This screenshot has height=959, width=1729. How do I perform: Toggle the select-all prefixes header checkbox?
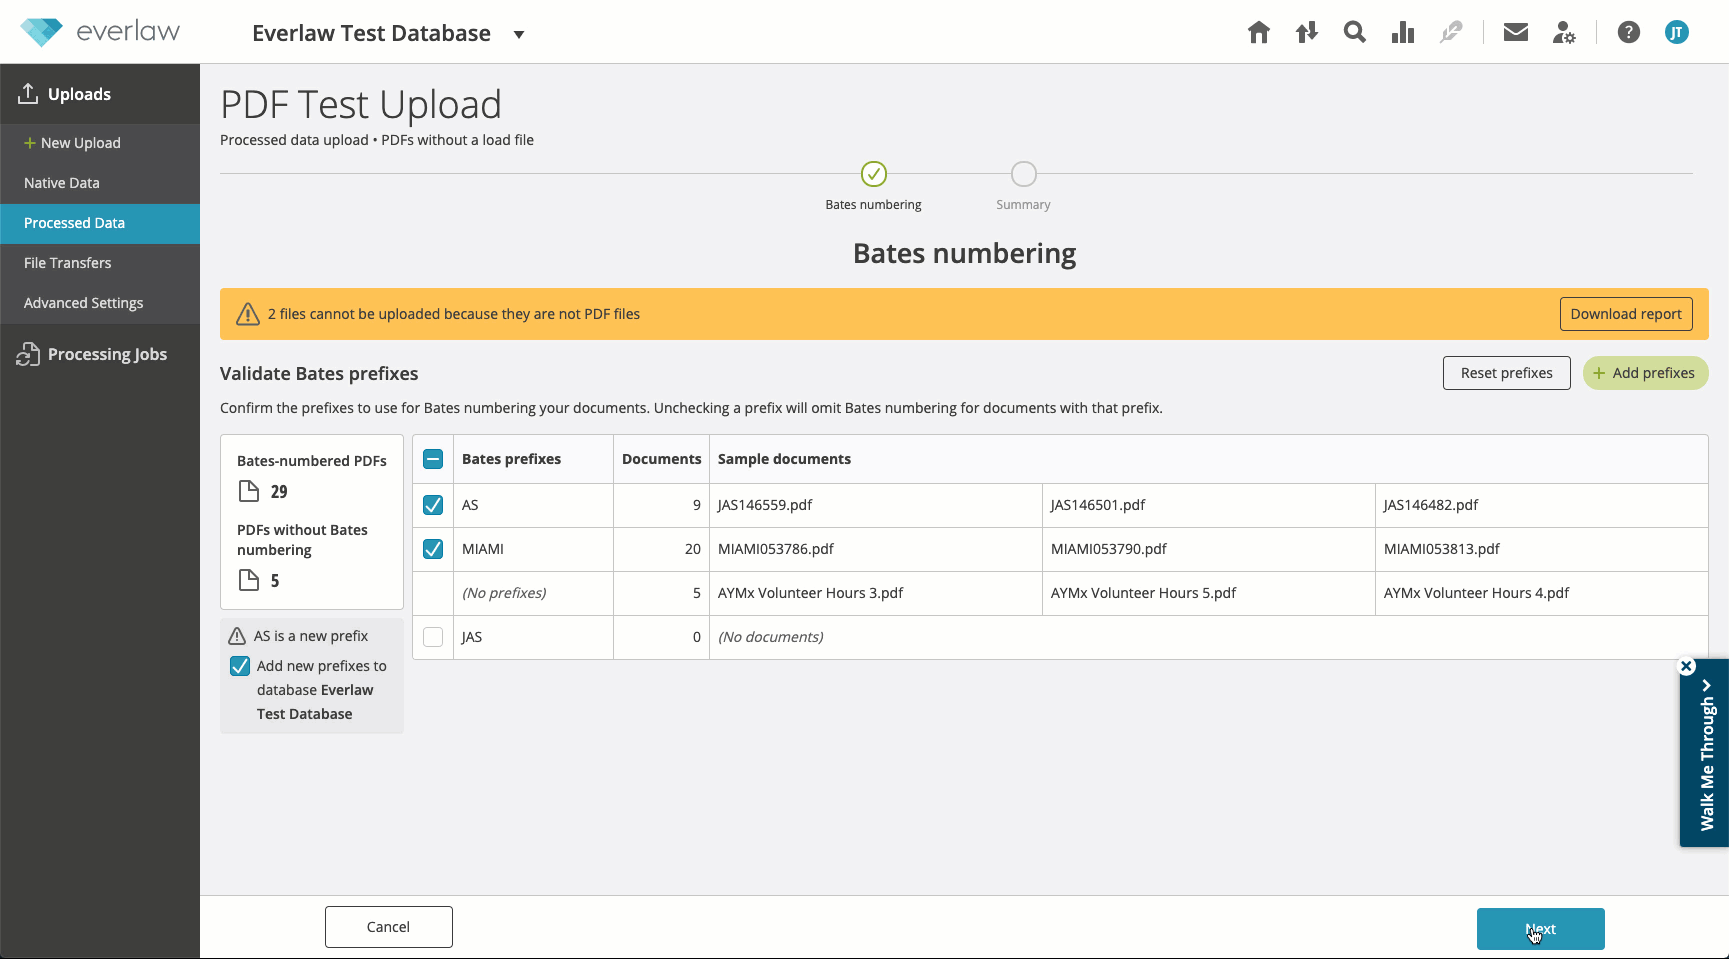coord(433,459)
